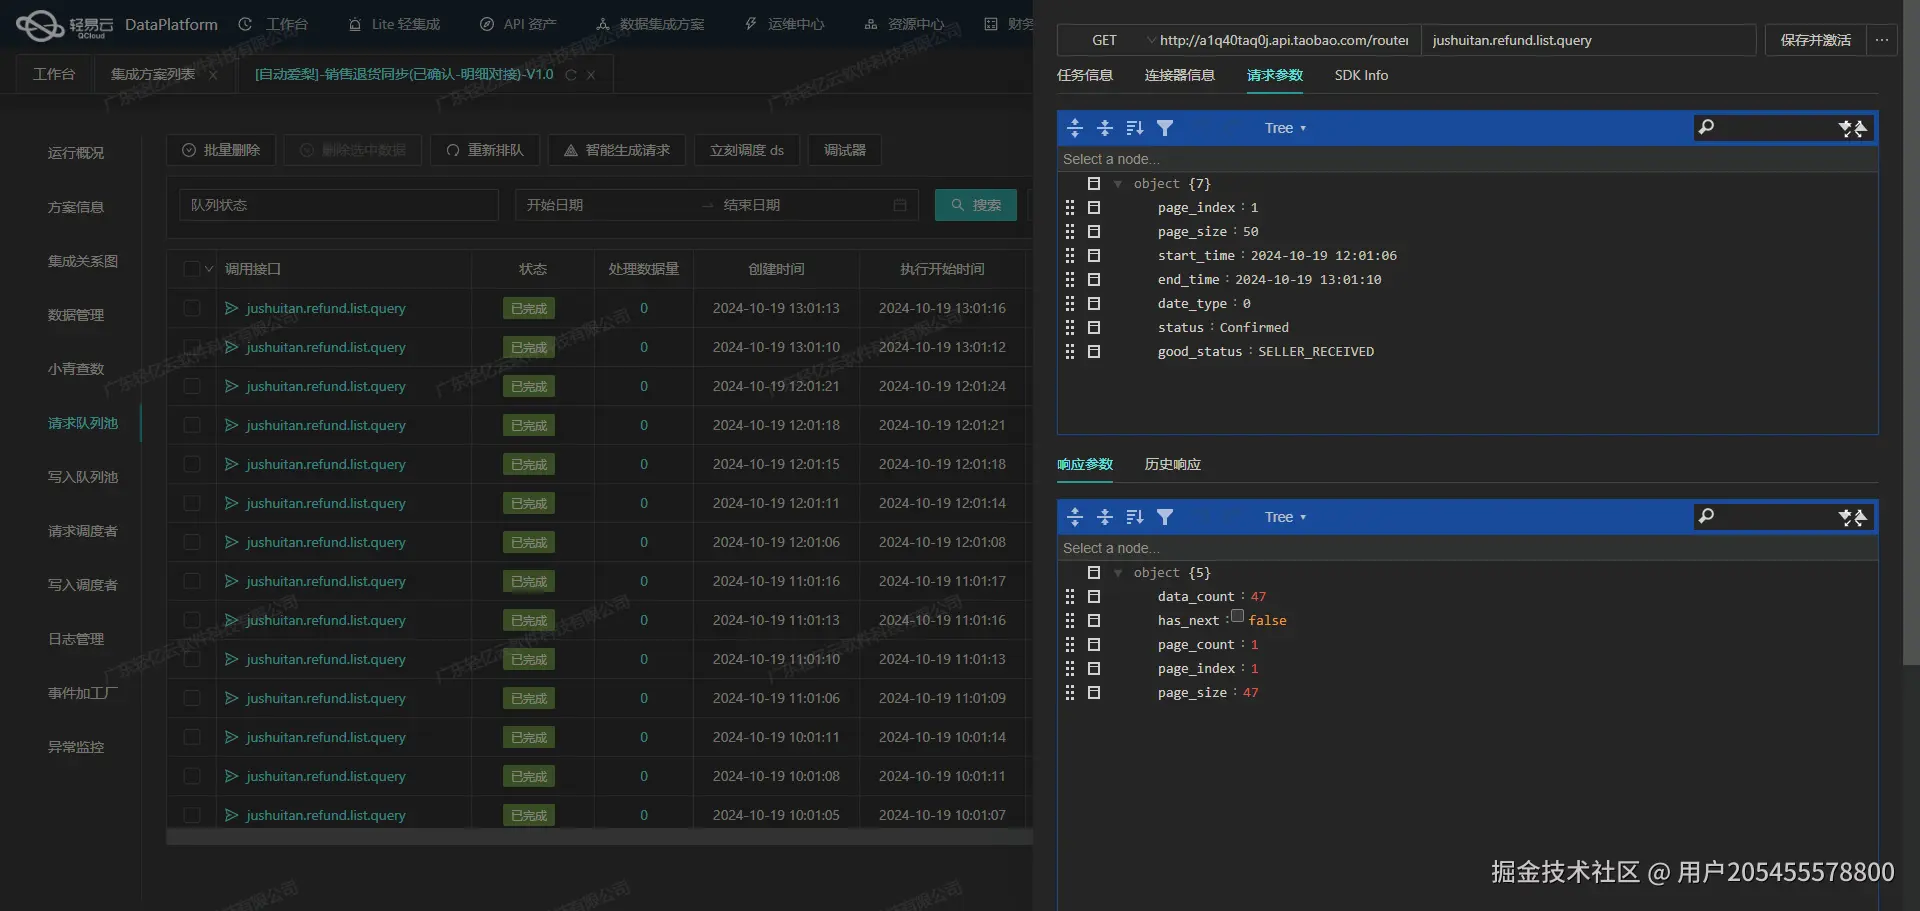1920x911 pixels.
Task: Open action menu for date_type field
Action: (x=1094, y=304)
